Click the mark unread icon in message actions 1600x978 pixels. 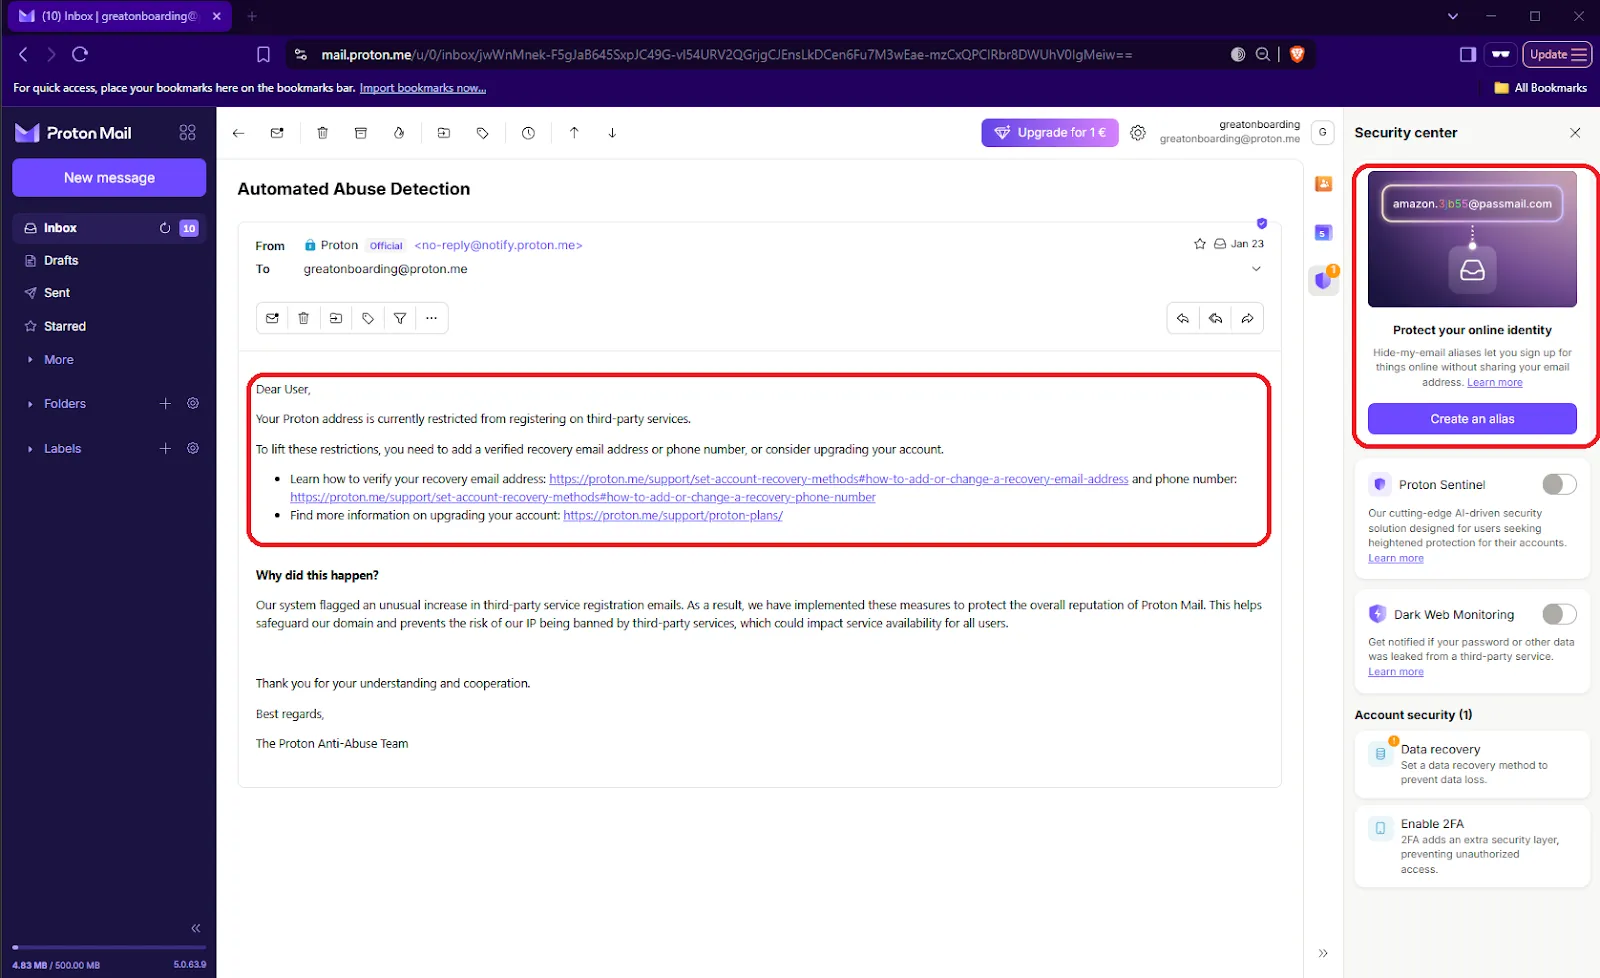pyautogui.click(x=272, y=318)
